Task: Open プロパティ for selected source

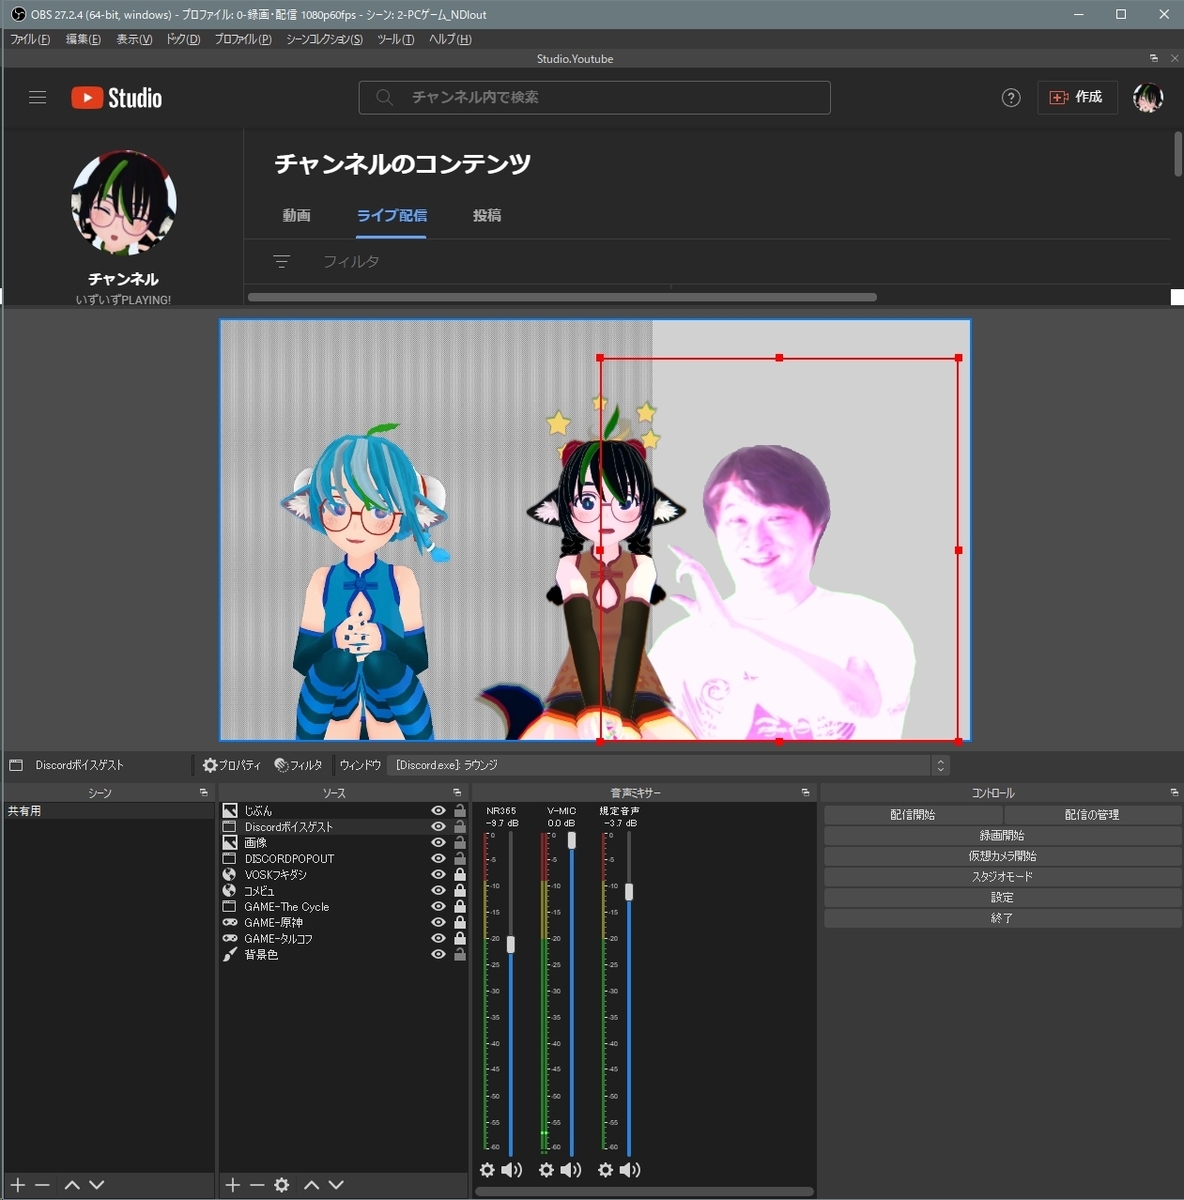Action: click(232, 765)
